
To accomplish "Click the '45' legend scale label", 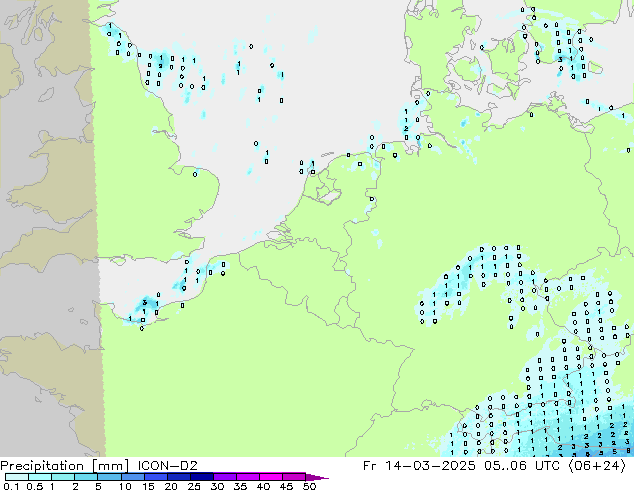I will tap(286, 486).
